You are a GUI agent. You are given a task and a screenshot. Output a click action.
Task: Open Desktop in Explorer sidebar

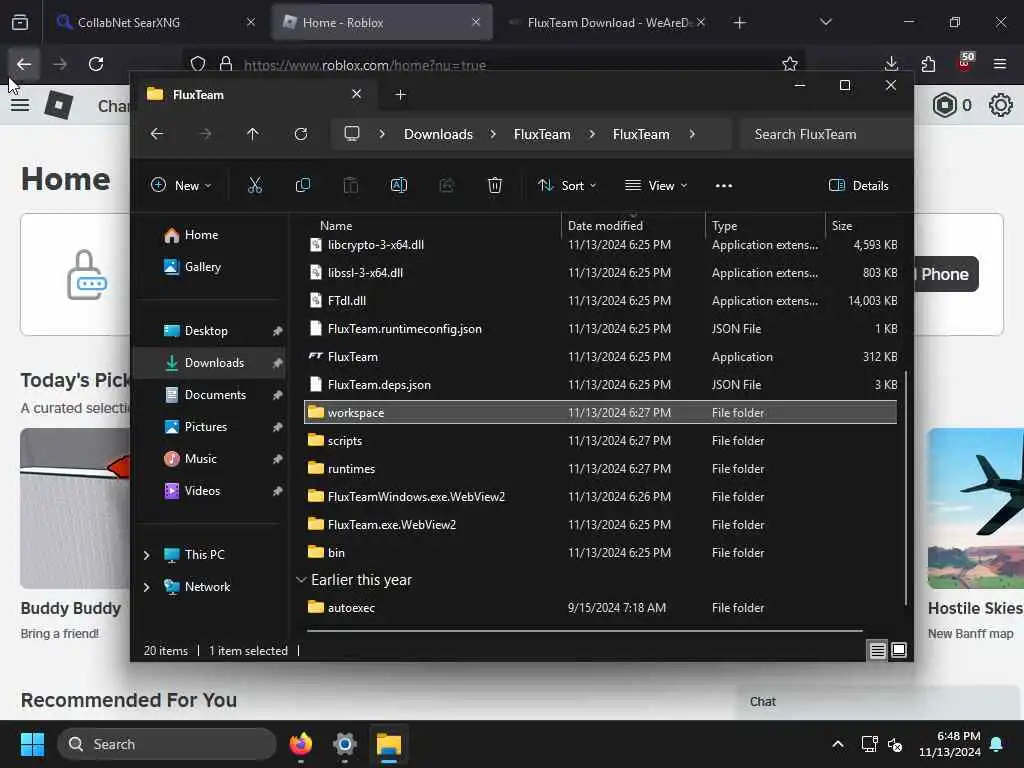click(209, 330)
